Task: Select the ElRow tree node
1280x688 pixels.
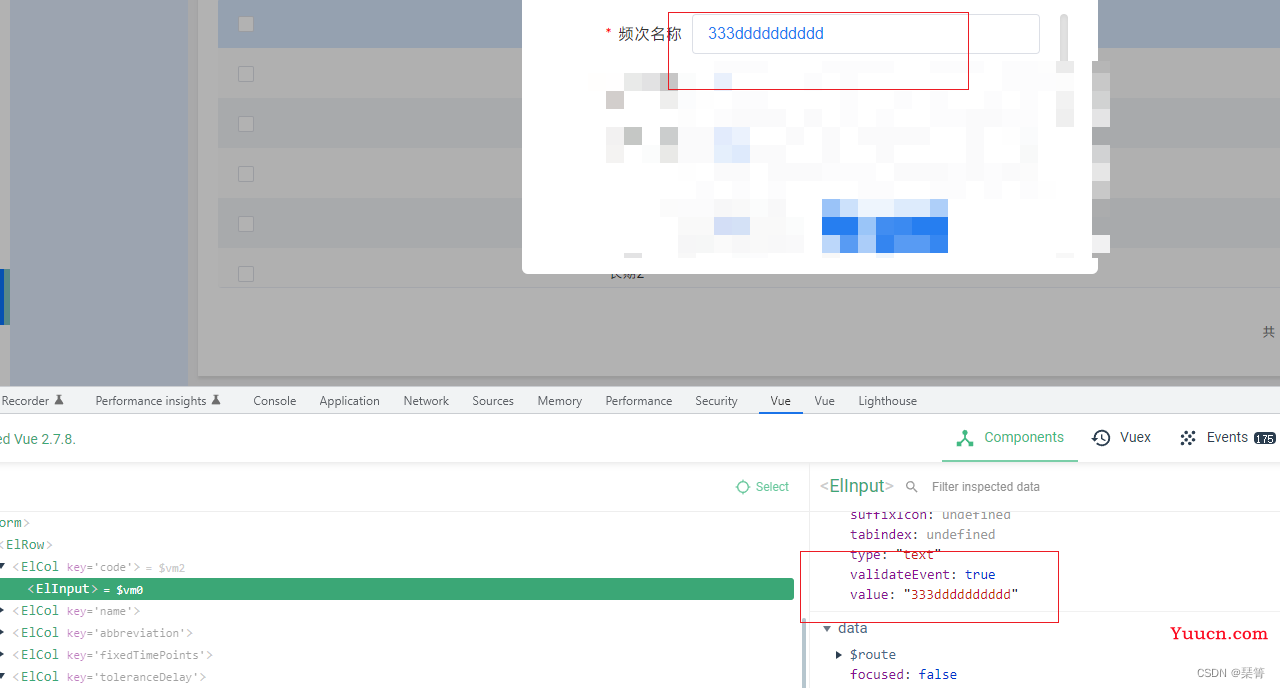Action: (27, 545)
